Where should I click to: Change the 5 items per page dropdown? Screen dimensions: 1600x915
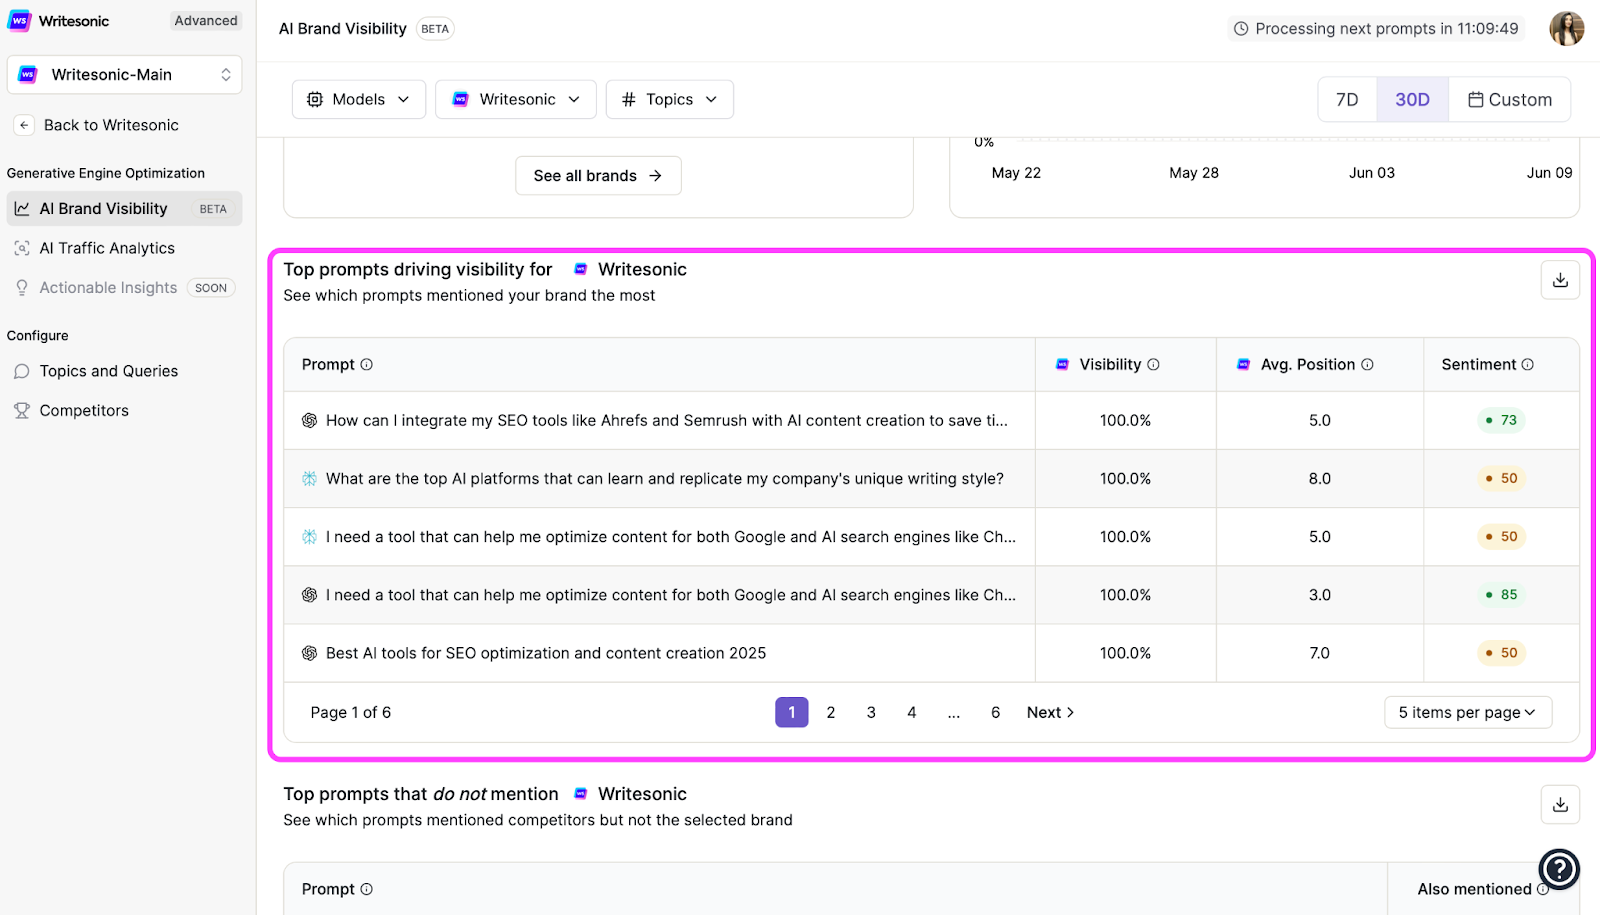1468,713
